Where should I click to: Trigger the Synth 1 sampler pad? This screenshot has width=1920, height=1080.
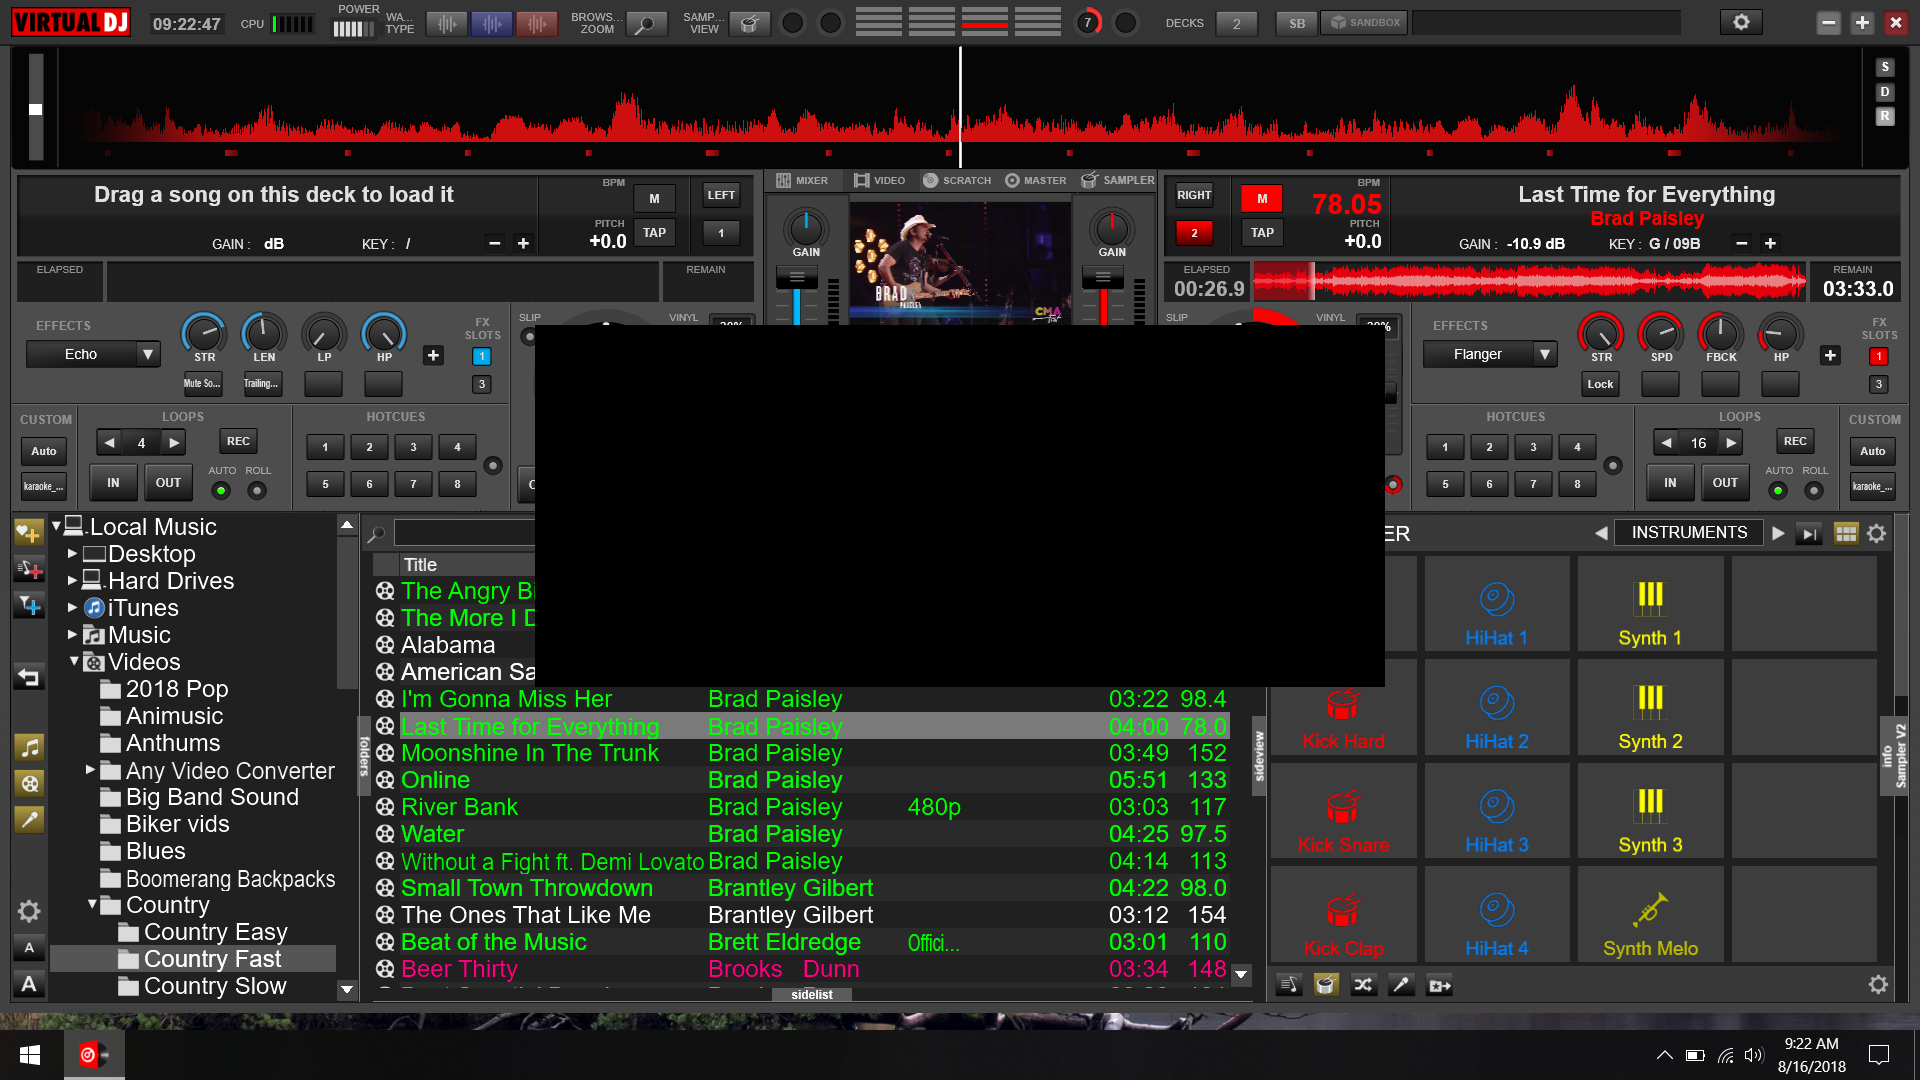click(x=1650, y=604)
